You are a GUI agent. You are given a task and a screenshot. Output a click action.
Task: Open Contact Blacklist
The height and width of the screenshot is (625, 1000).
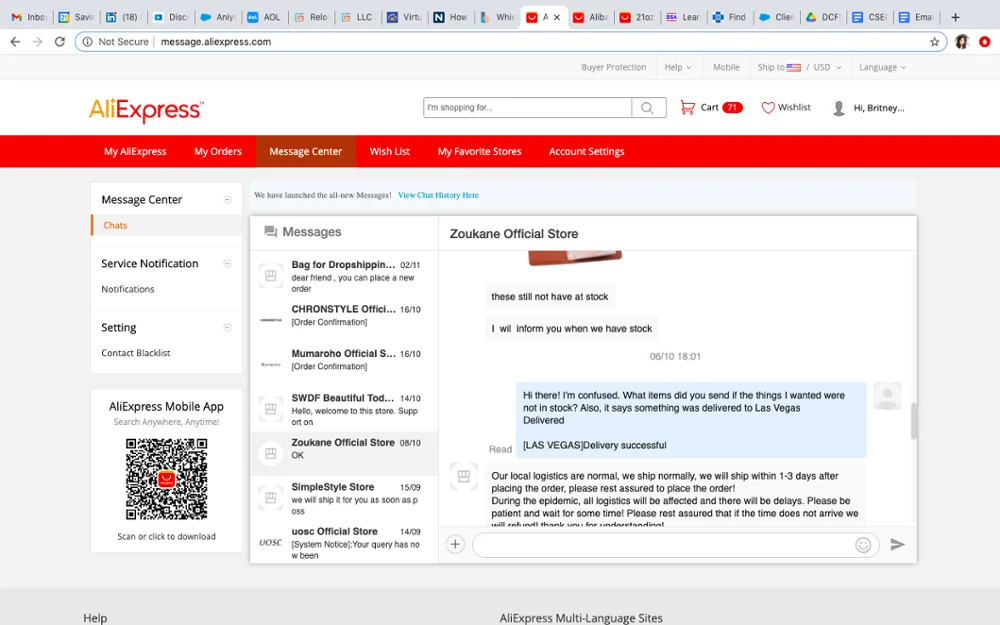click(136, 353)
